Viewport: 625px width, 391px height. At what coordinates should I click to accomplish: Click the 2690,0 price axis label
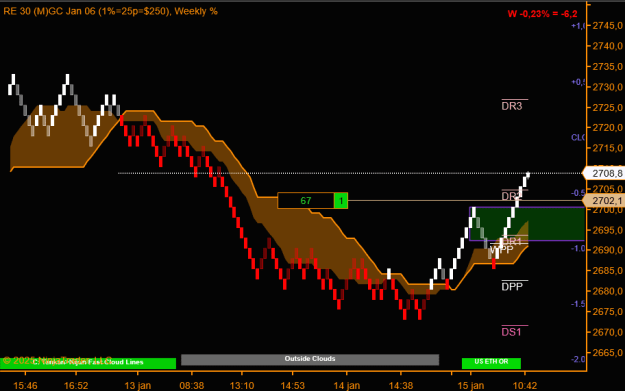click(x=607, y=250)
